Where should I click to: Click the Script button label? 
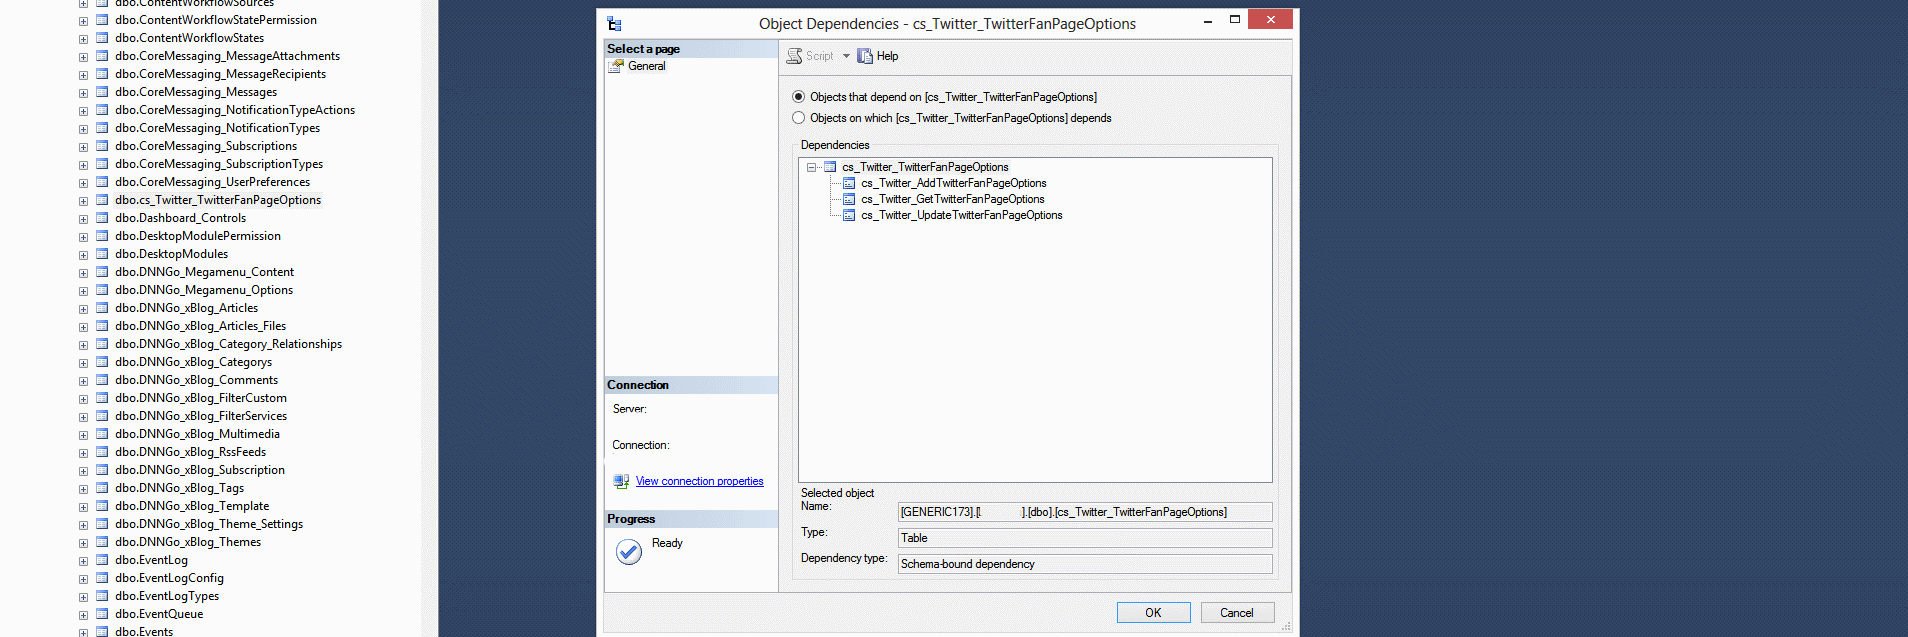click(819, 56)
